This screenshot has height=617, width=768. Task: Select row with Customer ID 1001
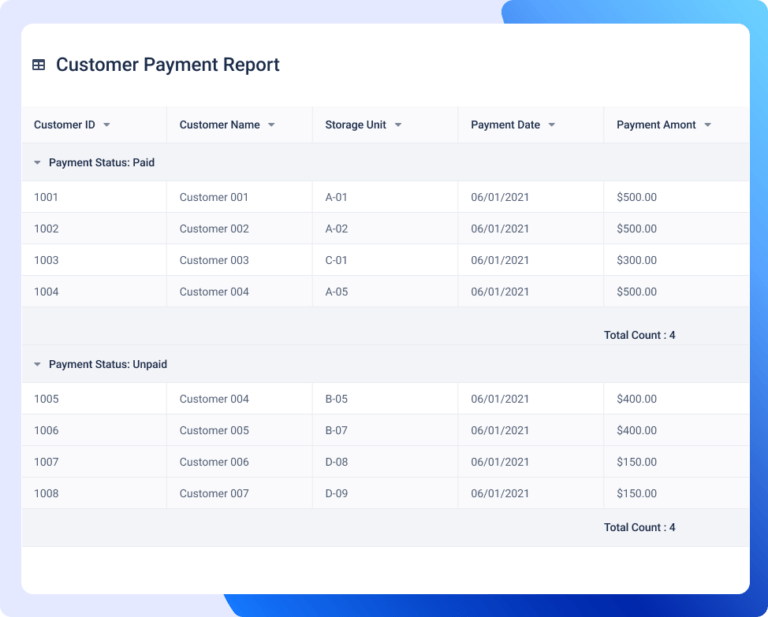pos(385,197)
